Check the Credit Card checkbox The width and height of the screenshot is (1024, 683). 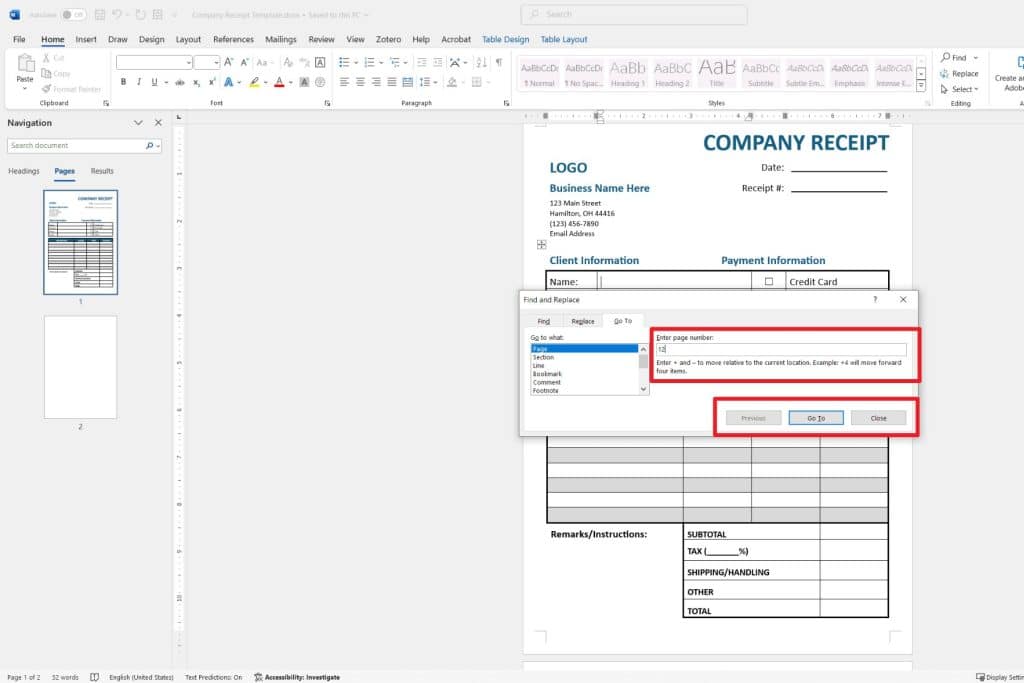pos(769,282)
